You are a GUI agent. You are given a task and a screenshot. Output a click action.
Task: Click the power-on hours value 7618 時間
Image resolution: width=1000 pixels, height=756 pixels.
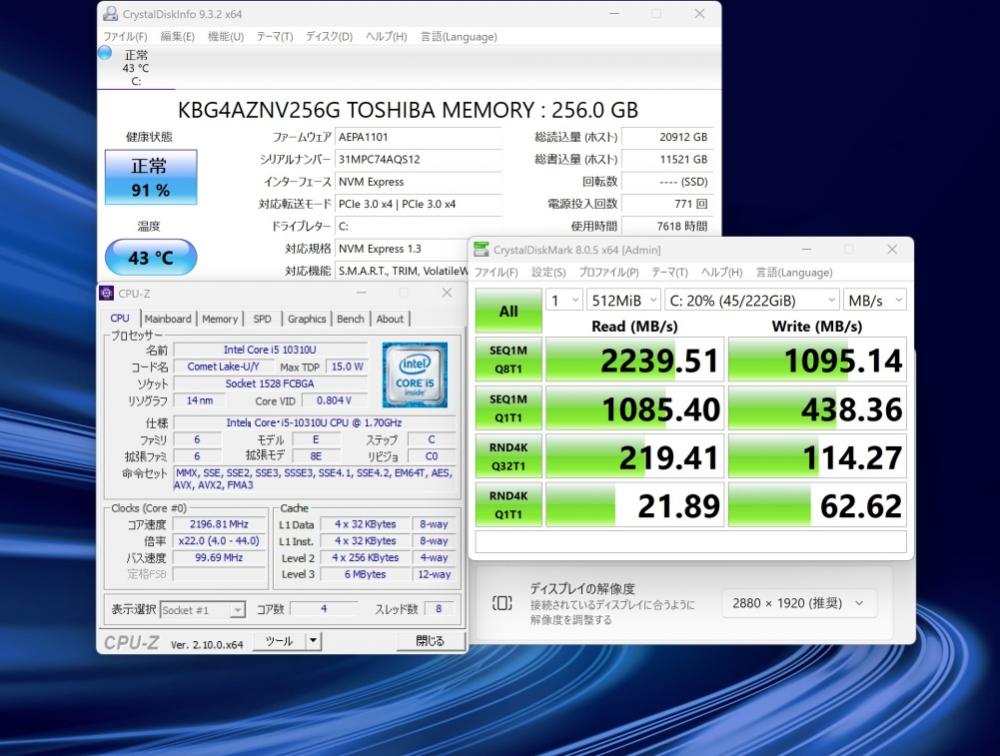[666, 226]
